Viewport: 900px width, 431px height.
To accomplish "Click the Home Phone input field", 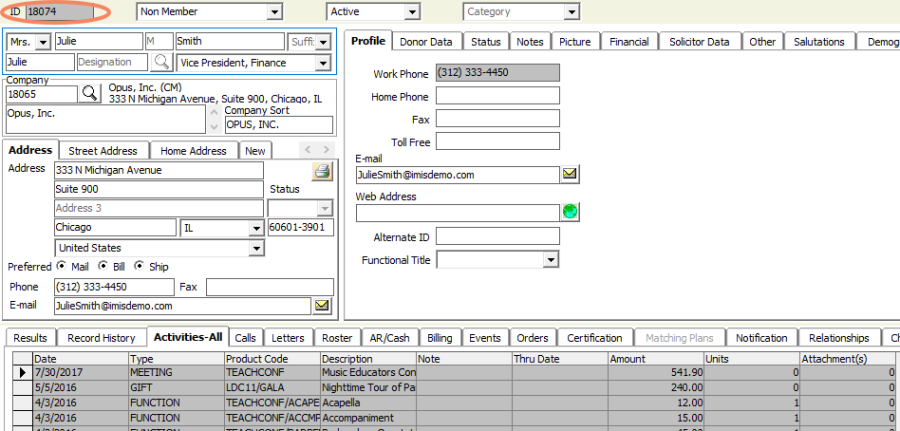I will tap(497, 96).
